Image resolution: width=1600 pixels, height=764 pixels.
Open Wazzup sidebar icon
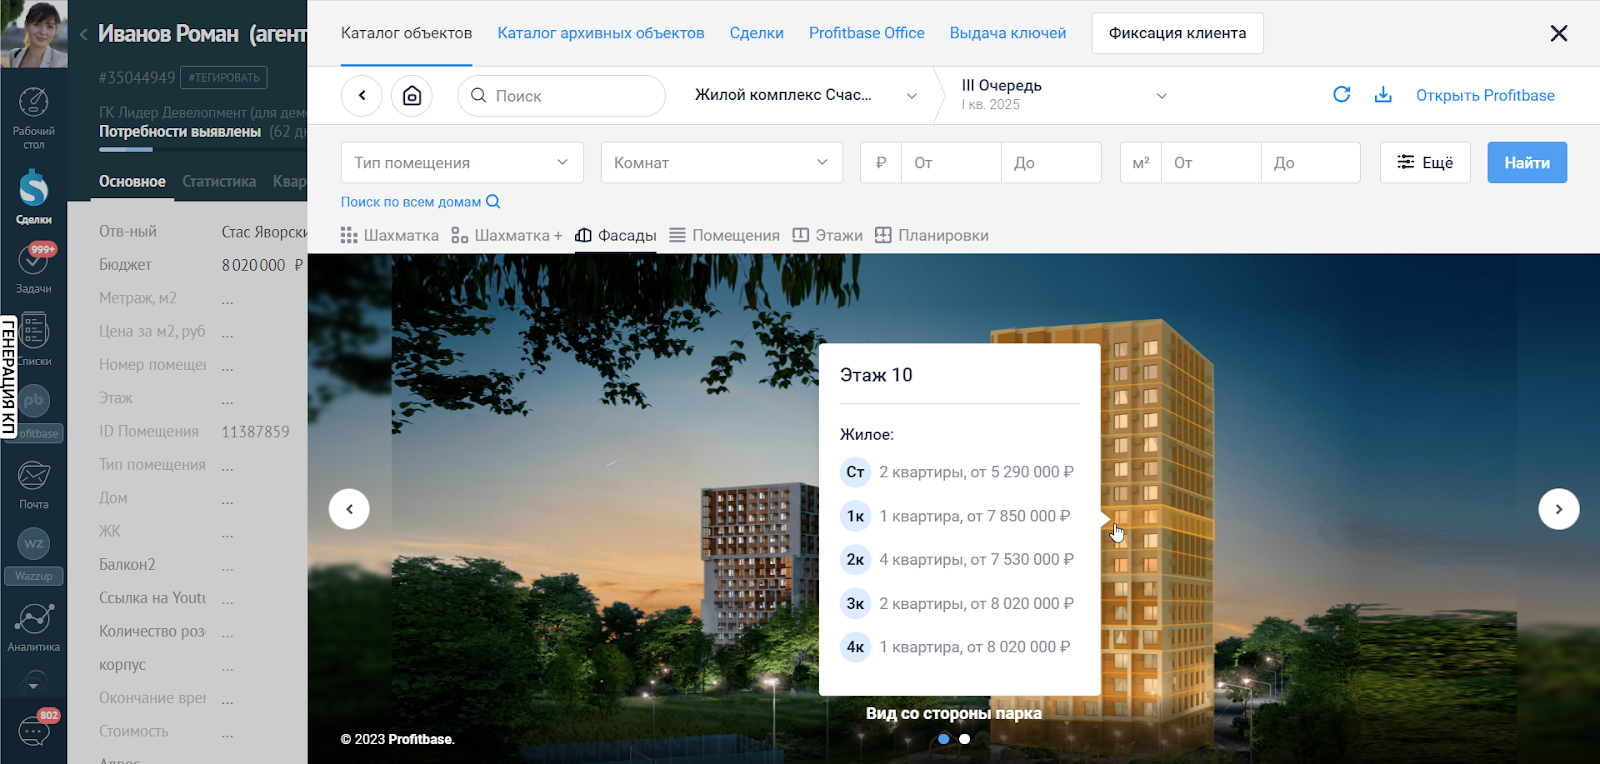point(33,555)
